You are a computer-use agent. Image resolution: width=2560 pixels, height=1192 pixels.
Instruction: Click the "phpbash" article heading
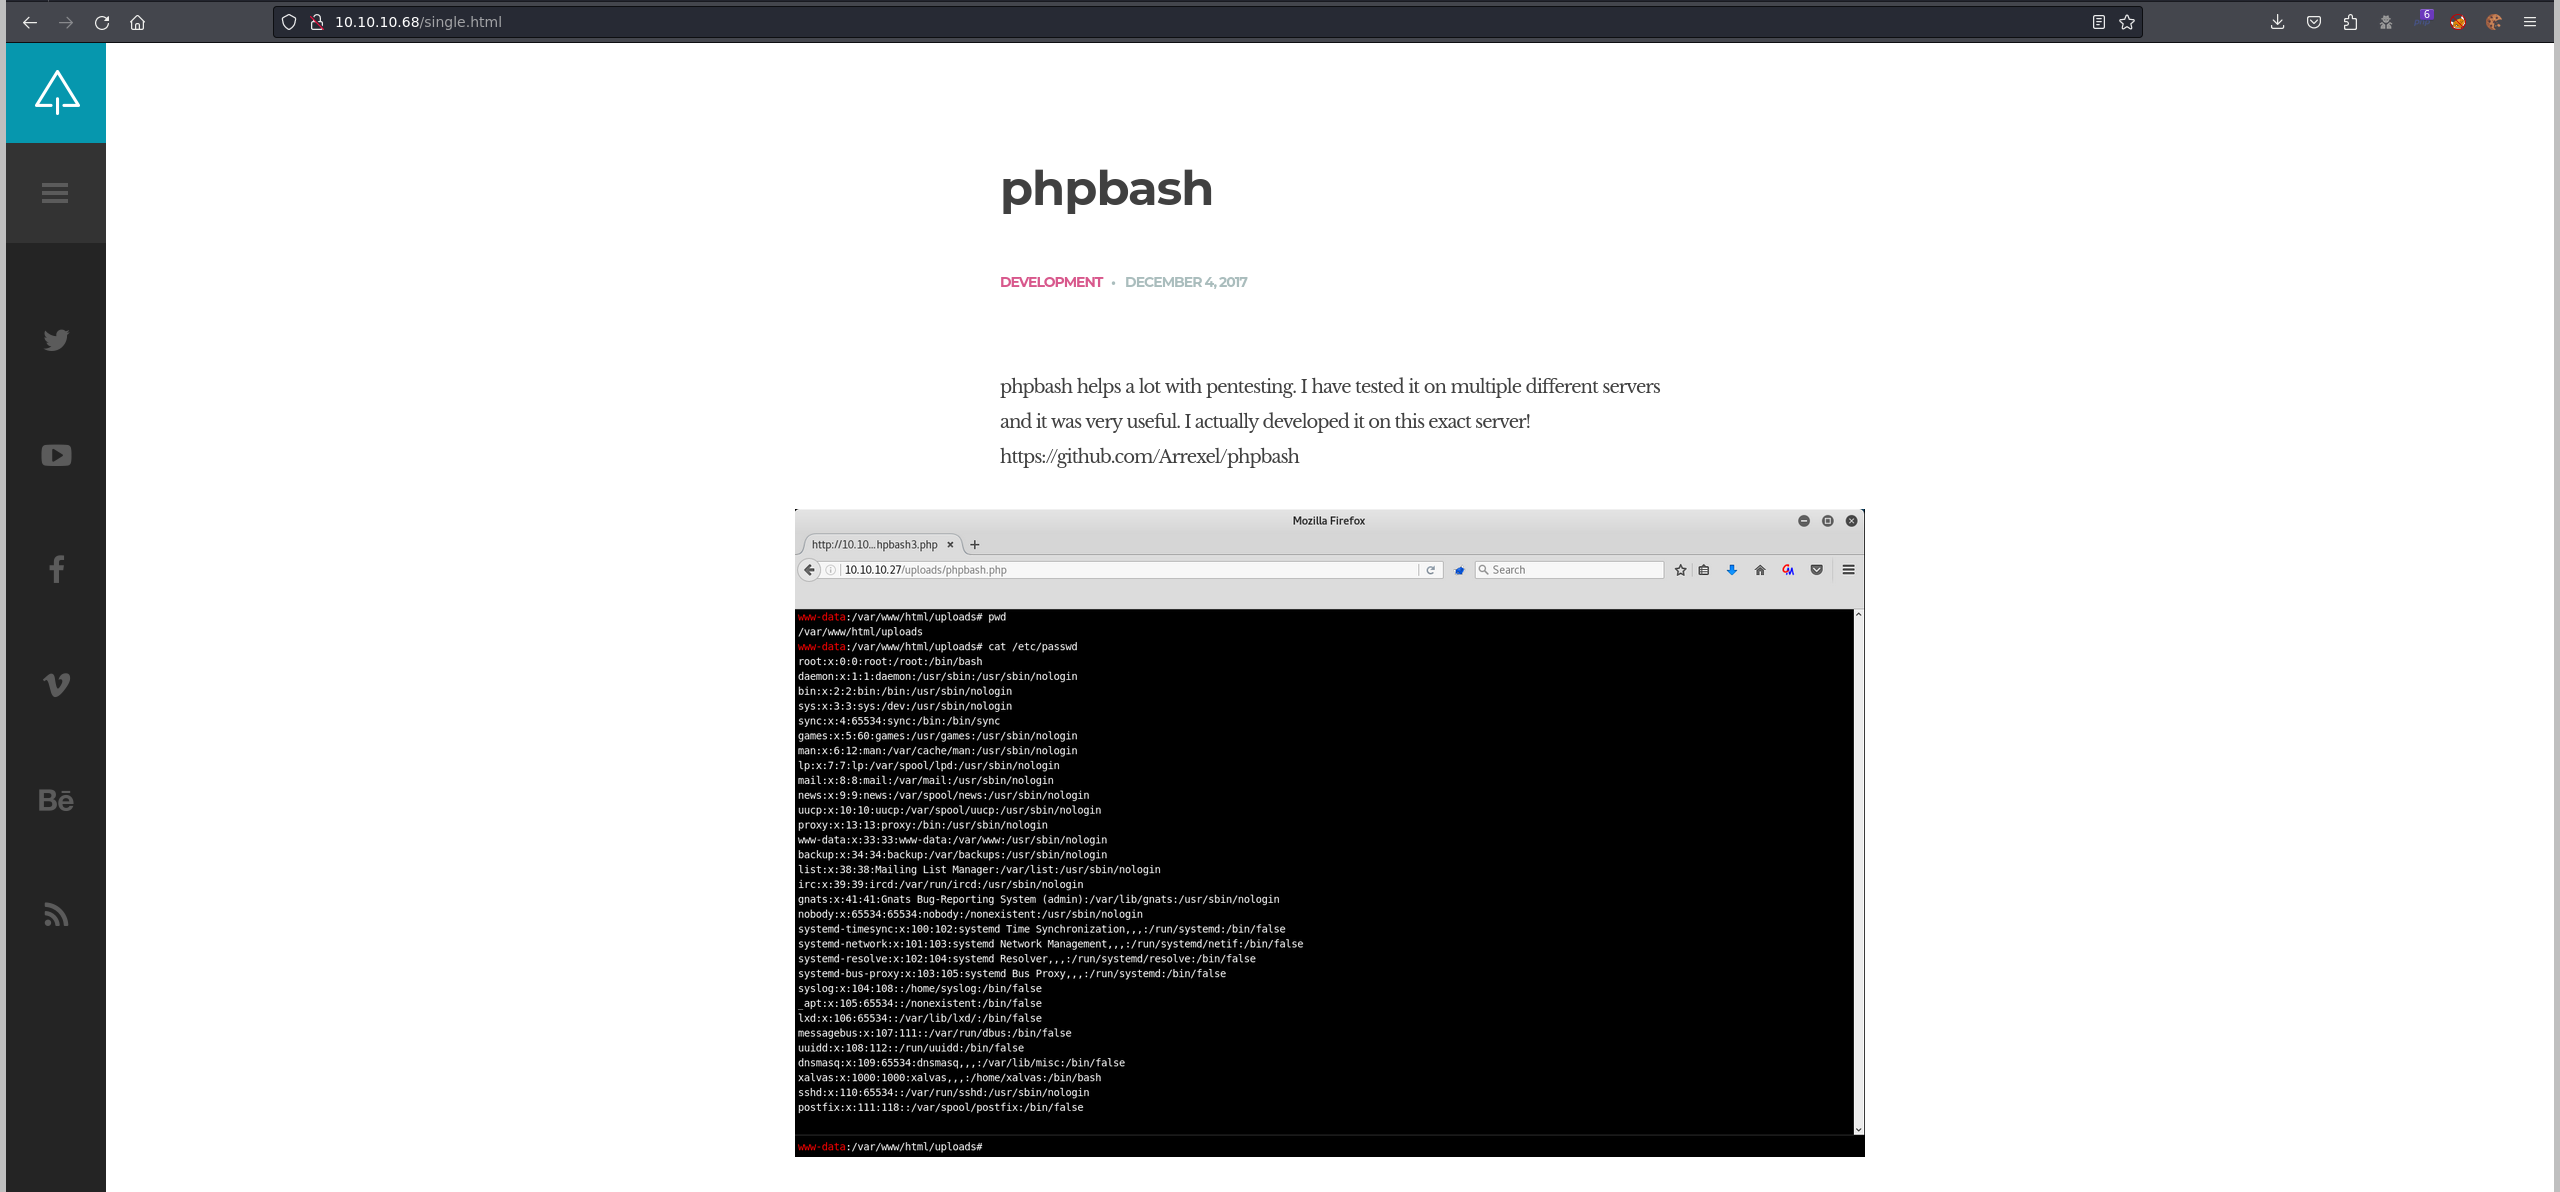[x=1106, y=188]
